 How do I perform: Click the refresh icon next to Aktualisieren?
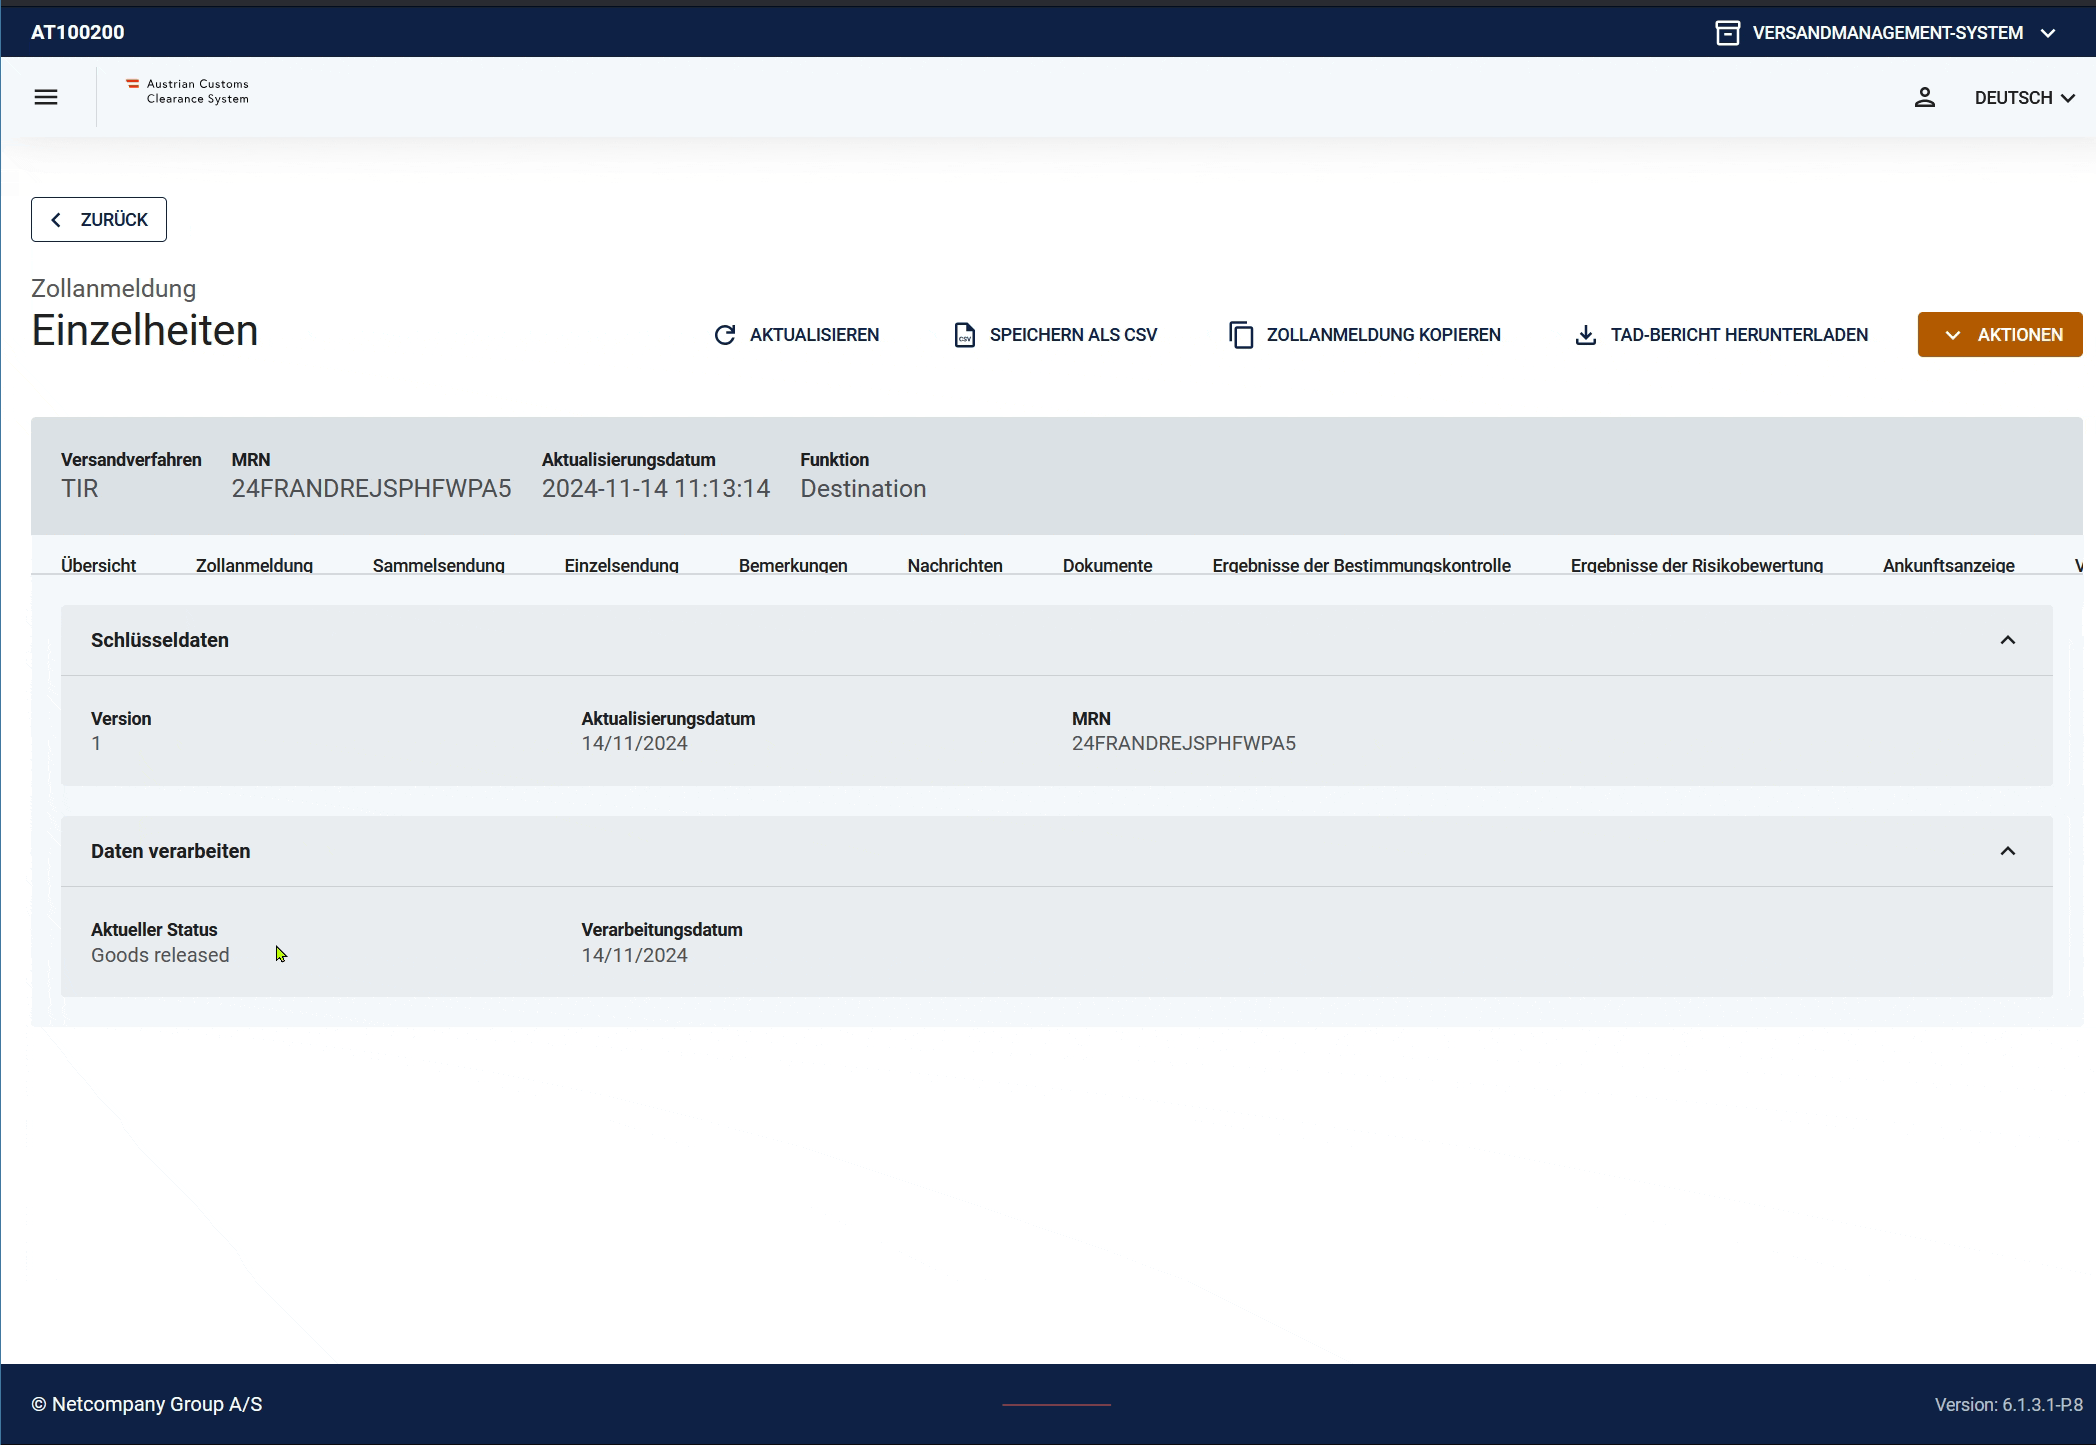click(725, 335)
